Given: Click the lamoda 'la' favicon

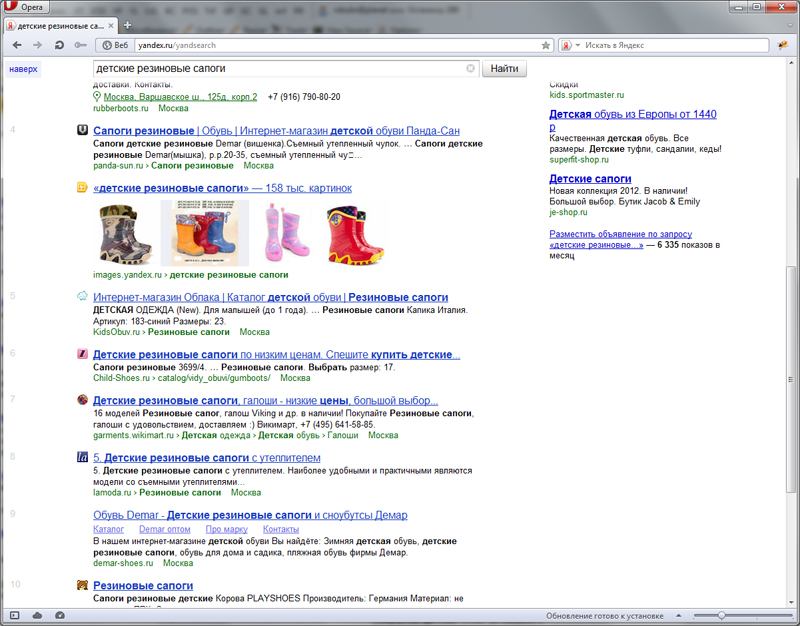Looking at the screenshot, I should coord(82,457).
